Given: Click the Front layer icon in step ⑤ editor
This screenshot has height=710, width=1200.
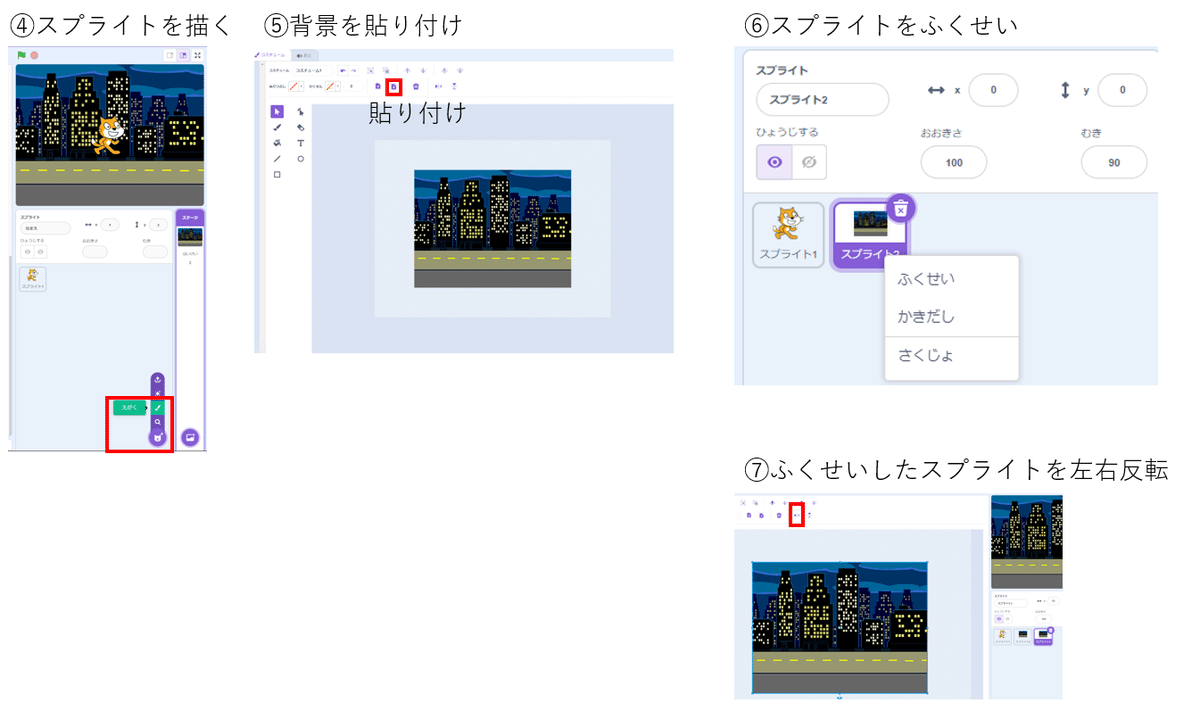Looking at the screenshot, I should pyautogui.click(x=444, y=71).
